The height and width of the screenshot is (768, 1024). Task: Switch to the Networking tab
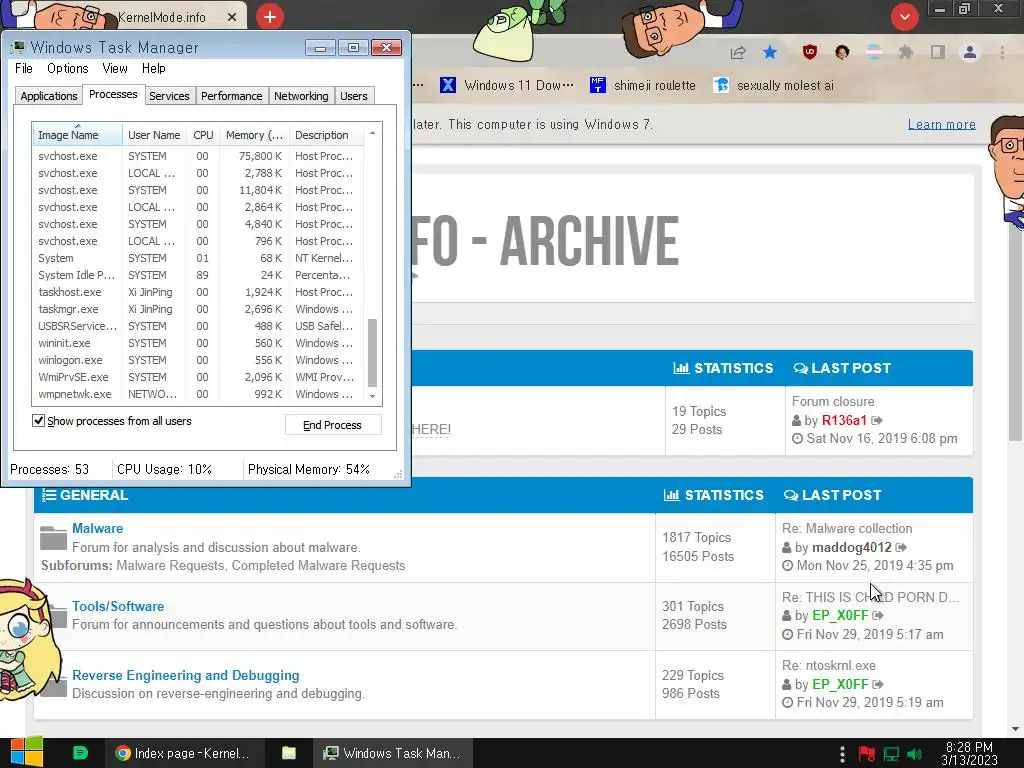pyautogui.click(x=301, y=96)
